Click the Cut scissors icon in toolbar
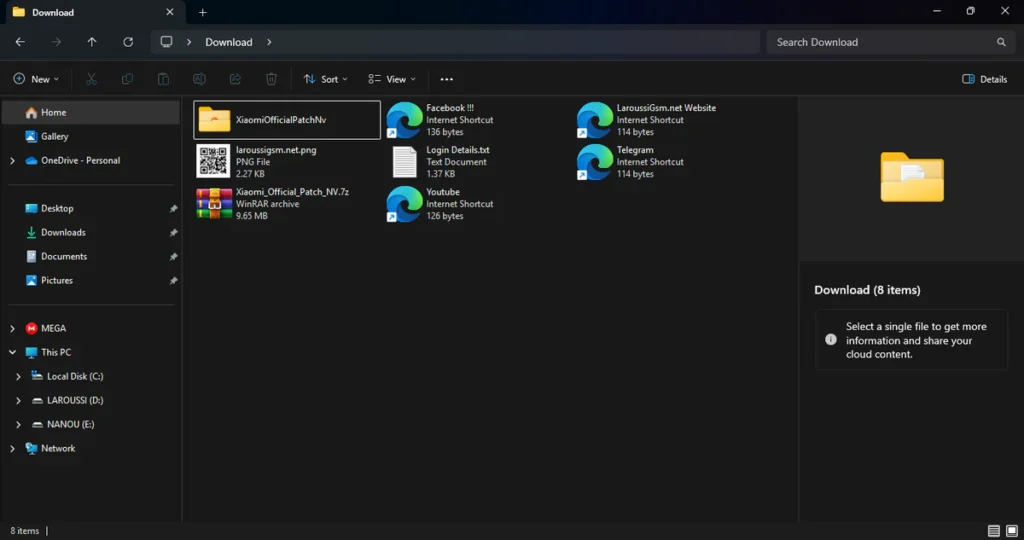Viewport: 1024px width, 540px height. [92, 79]
